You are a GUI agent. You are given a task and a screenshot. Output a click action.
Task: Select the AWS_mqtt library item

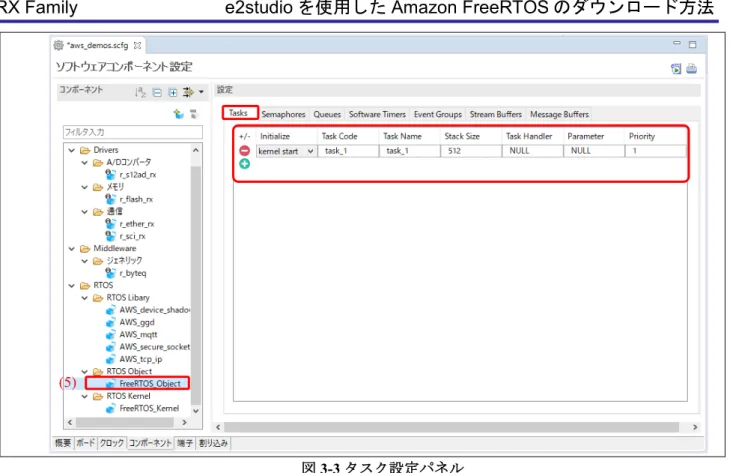coord(138,334)
